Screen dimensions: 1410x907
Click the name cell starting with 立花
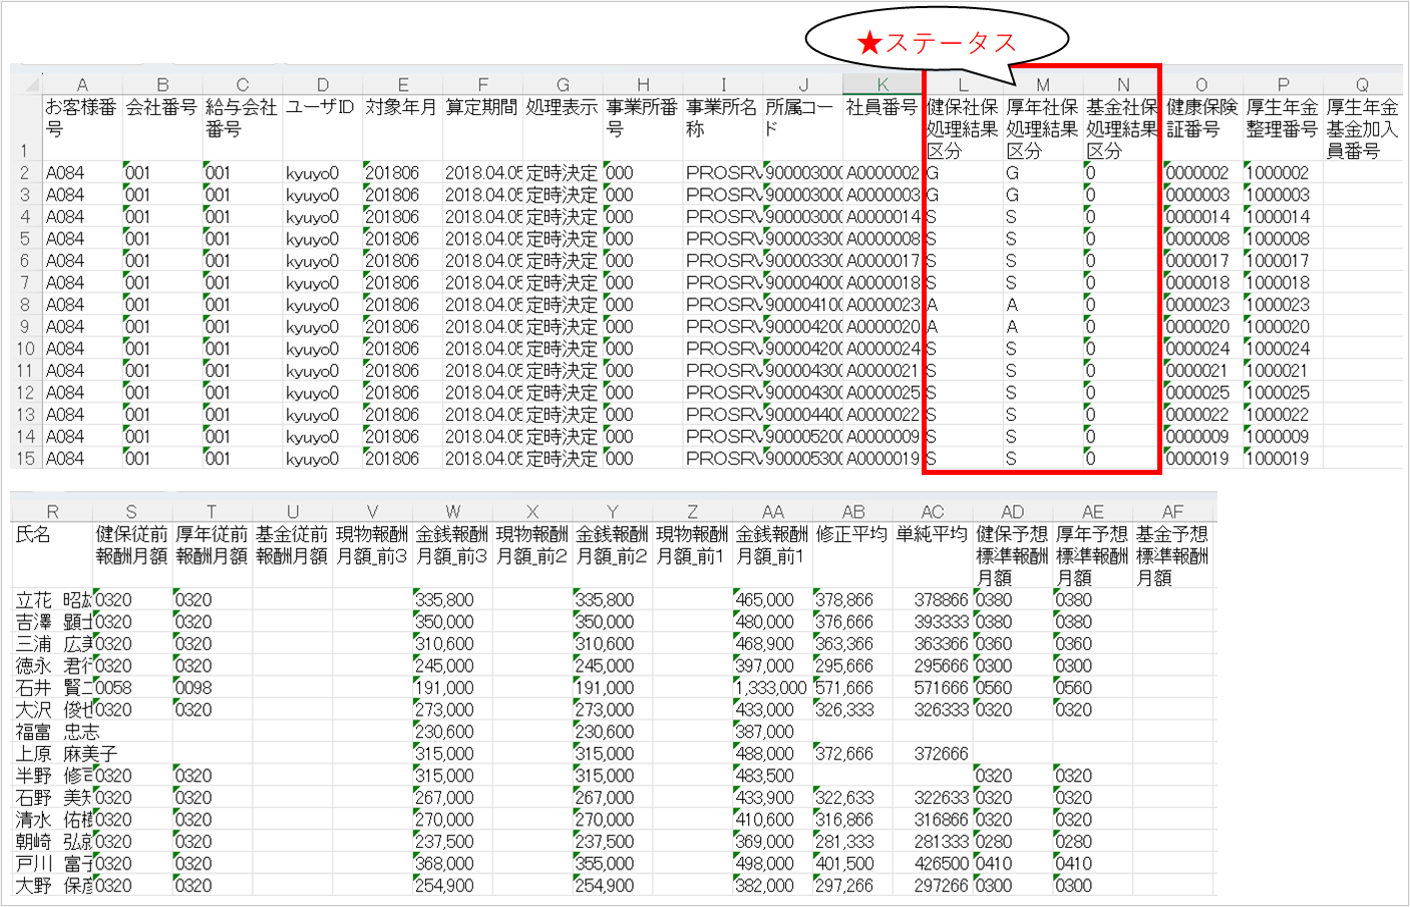[x=52, y=599]
